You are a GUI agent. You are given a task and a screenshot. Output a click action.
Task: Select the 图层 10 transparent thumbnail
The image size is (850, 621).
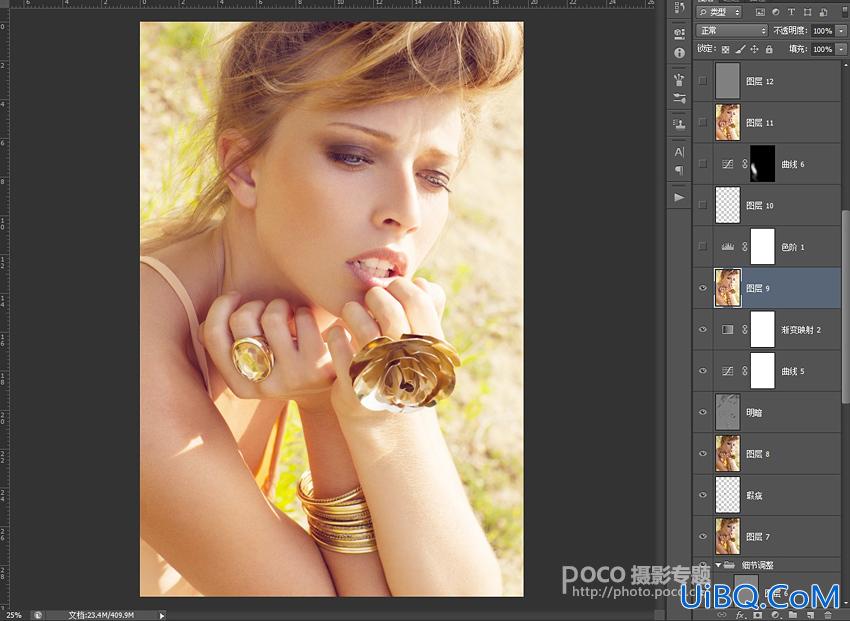coord(727,205)
